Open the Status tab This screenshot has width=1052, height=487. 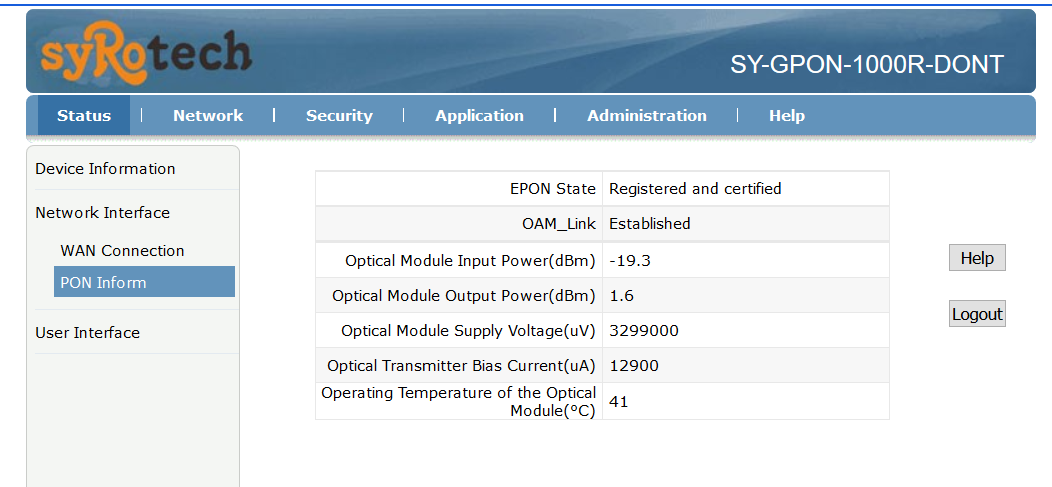(x=84, y=116)
